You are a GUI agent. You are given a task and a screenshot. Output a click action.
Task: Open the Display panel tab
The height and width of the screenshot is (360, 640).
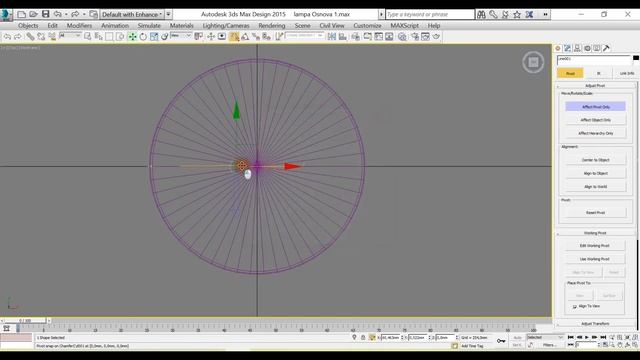click(597, 48)
